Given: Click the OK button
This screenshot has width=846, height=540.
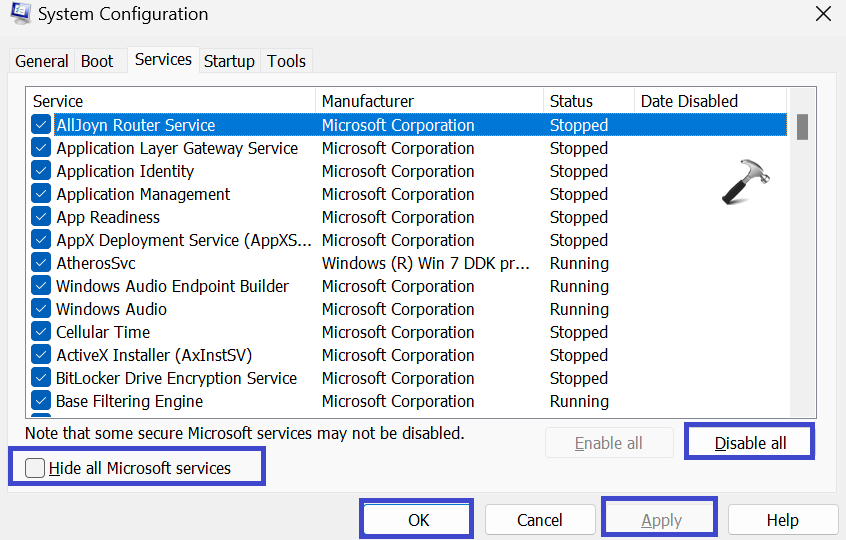Looking at the screenshot, I should click(x=418, y=520).
